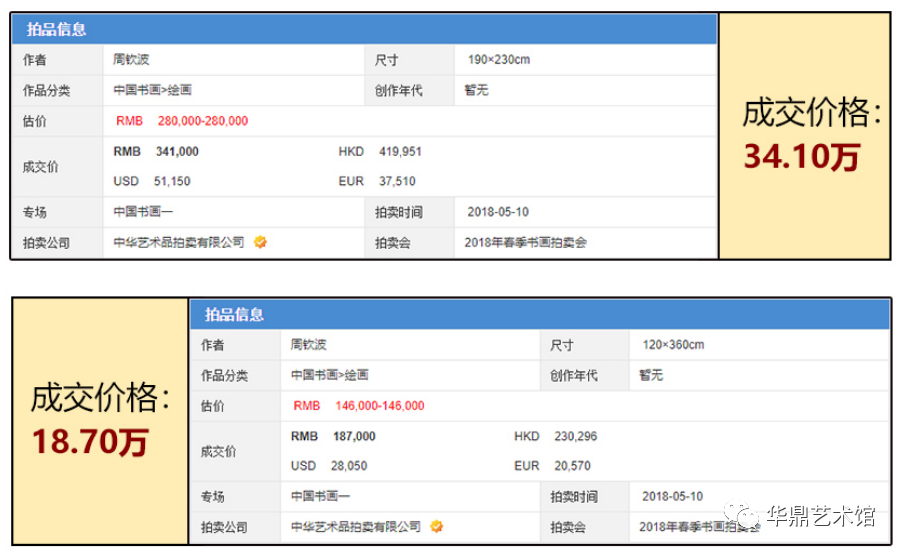Screen dimensions: 905x556
Task: Select the 拍品信息 header above the 187,000 lot
Action: tap(234, 315)
